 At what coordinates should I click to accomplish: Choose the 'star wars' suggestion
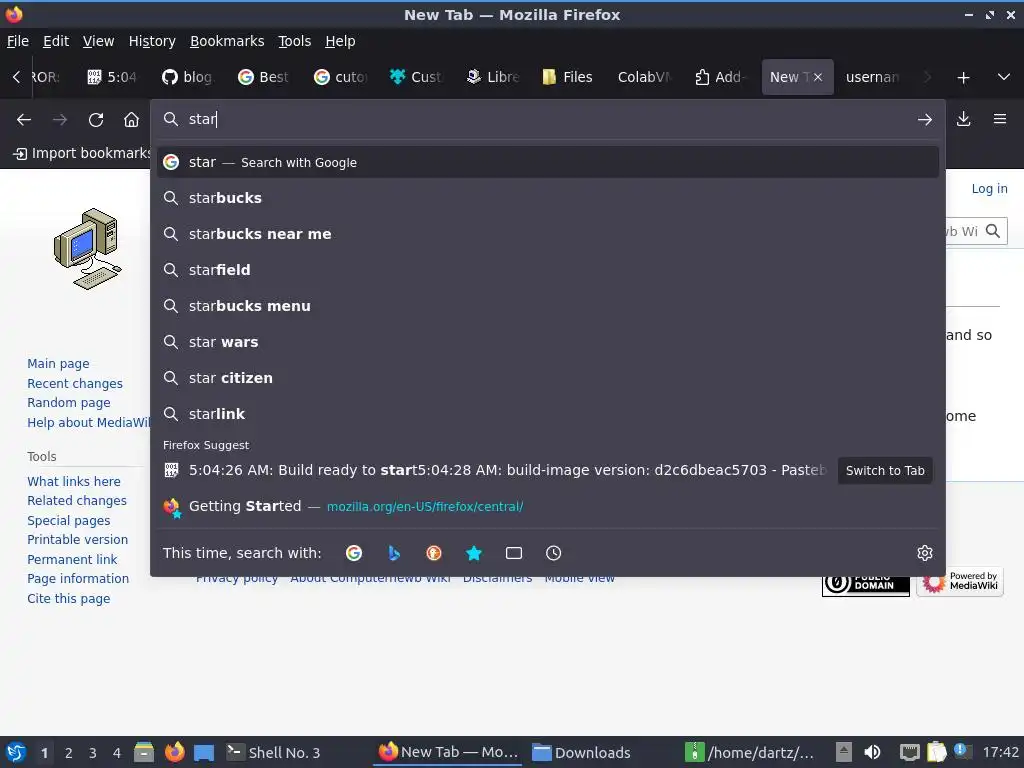[548, 342]
